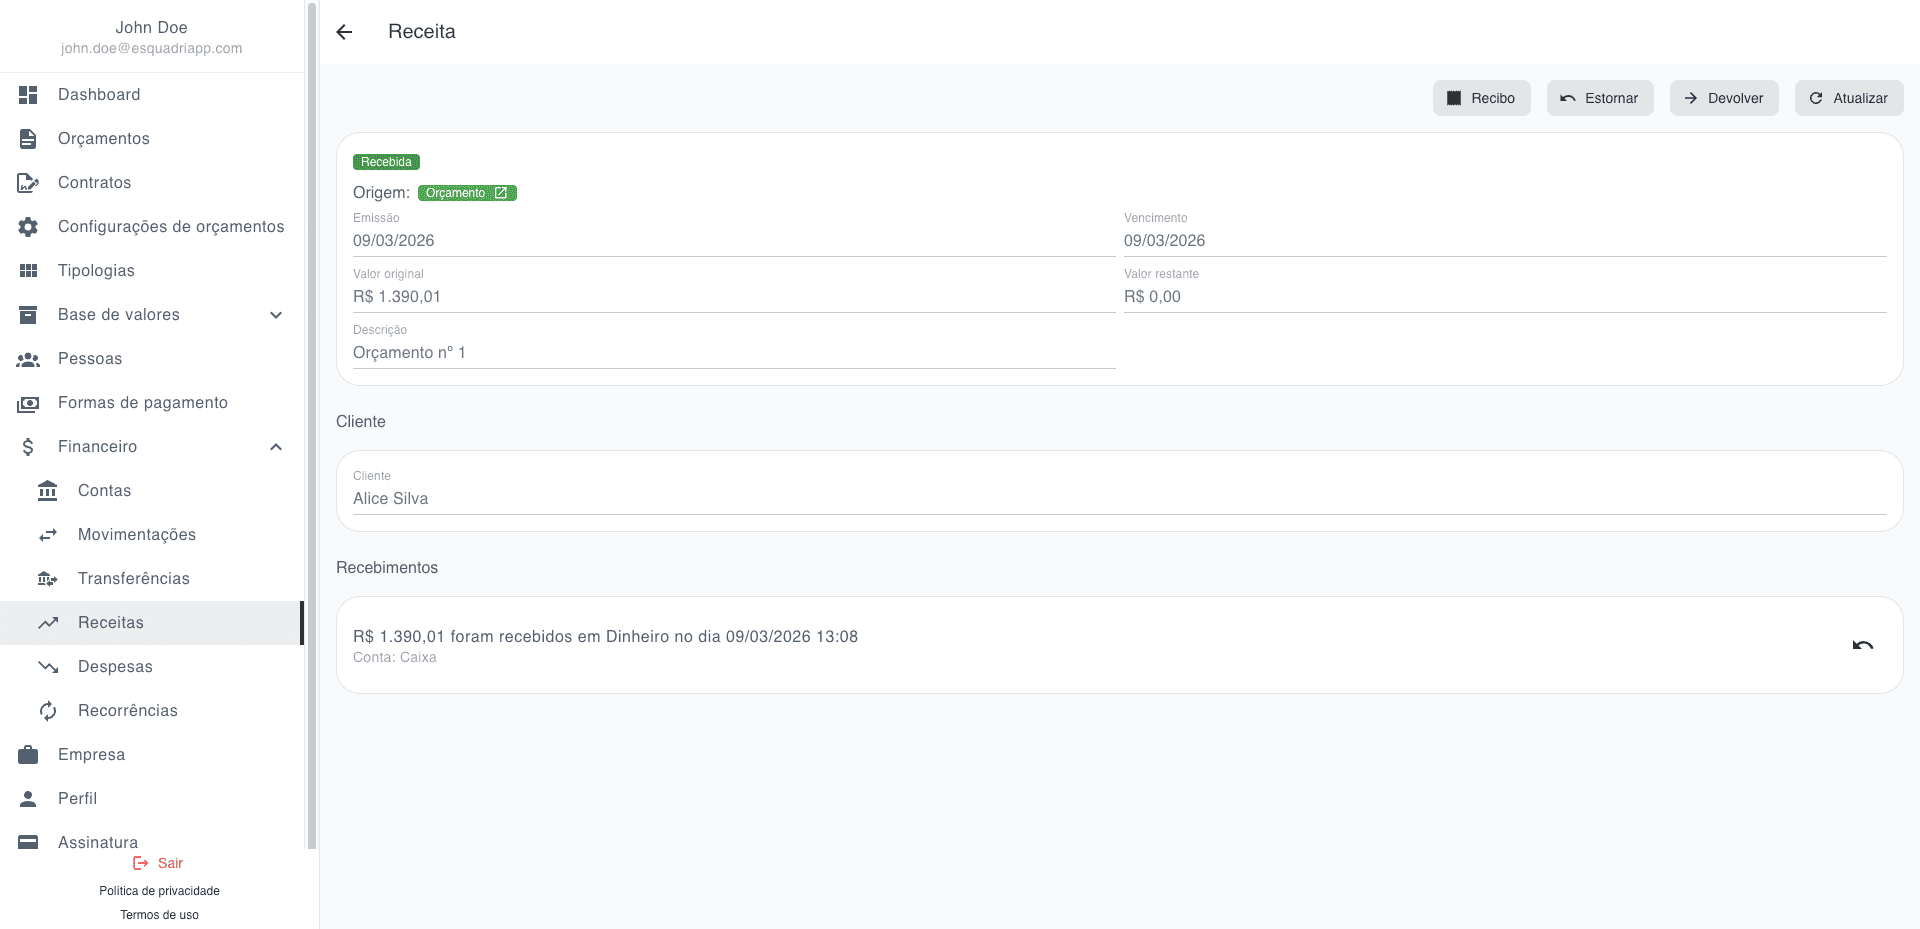Expand Base de valores chevron
The height and width of the screenshot is (929, 1920).
(x=276, y=315)
